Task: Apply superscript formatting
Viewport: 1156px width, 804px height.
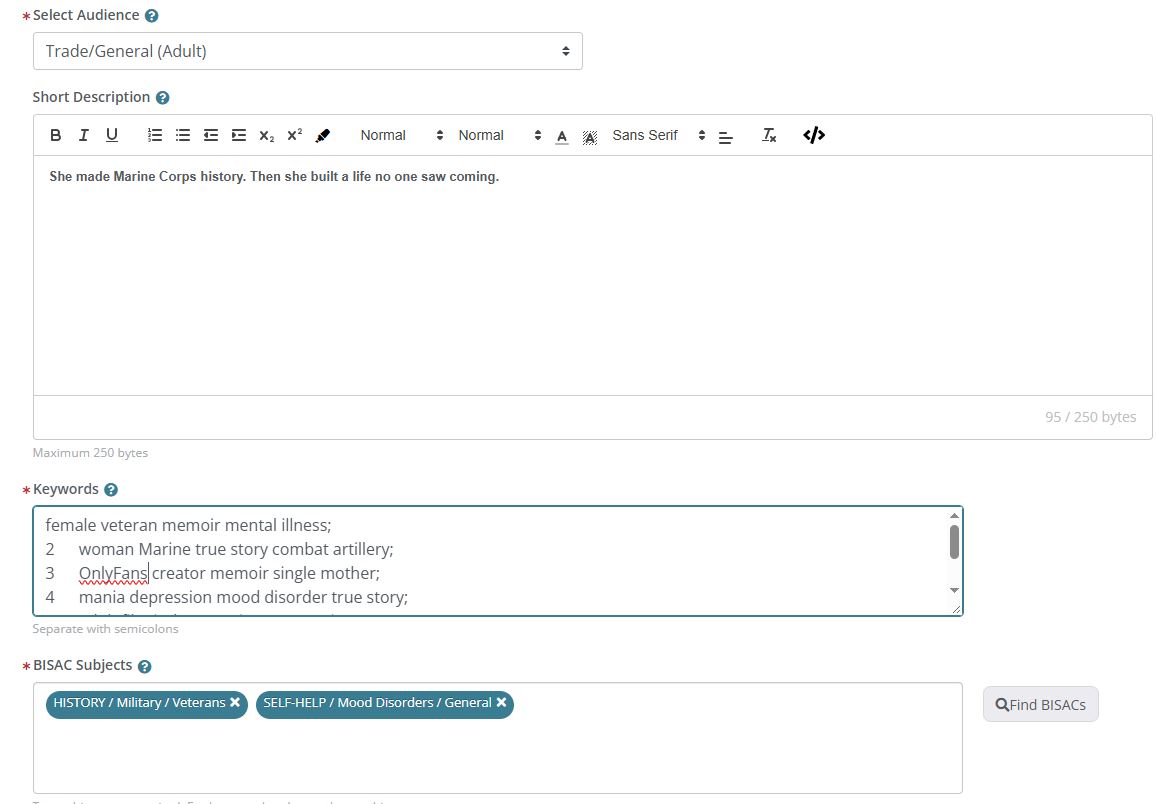Action: click(295, 135)
